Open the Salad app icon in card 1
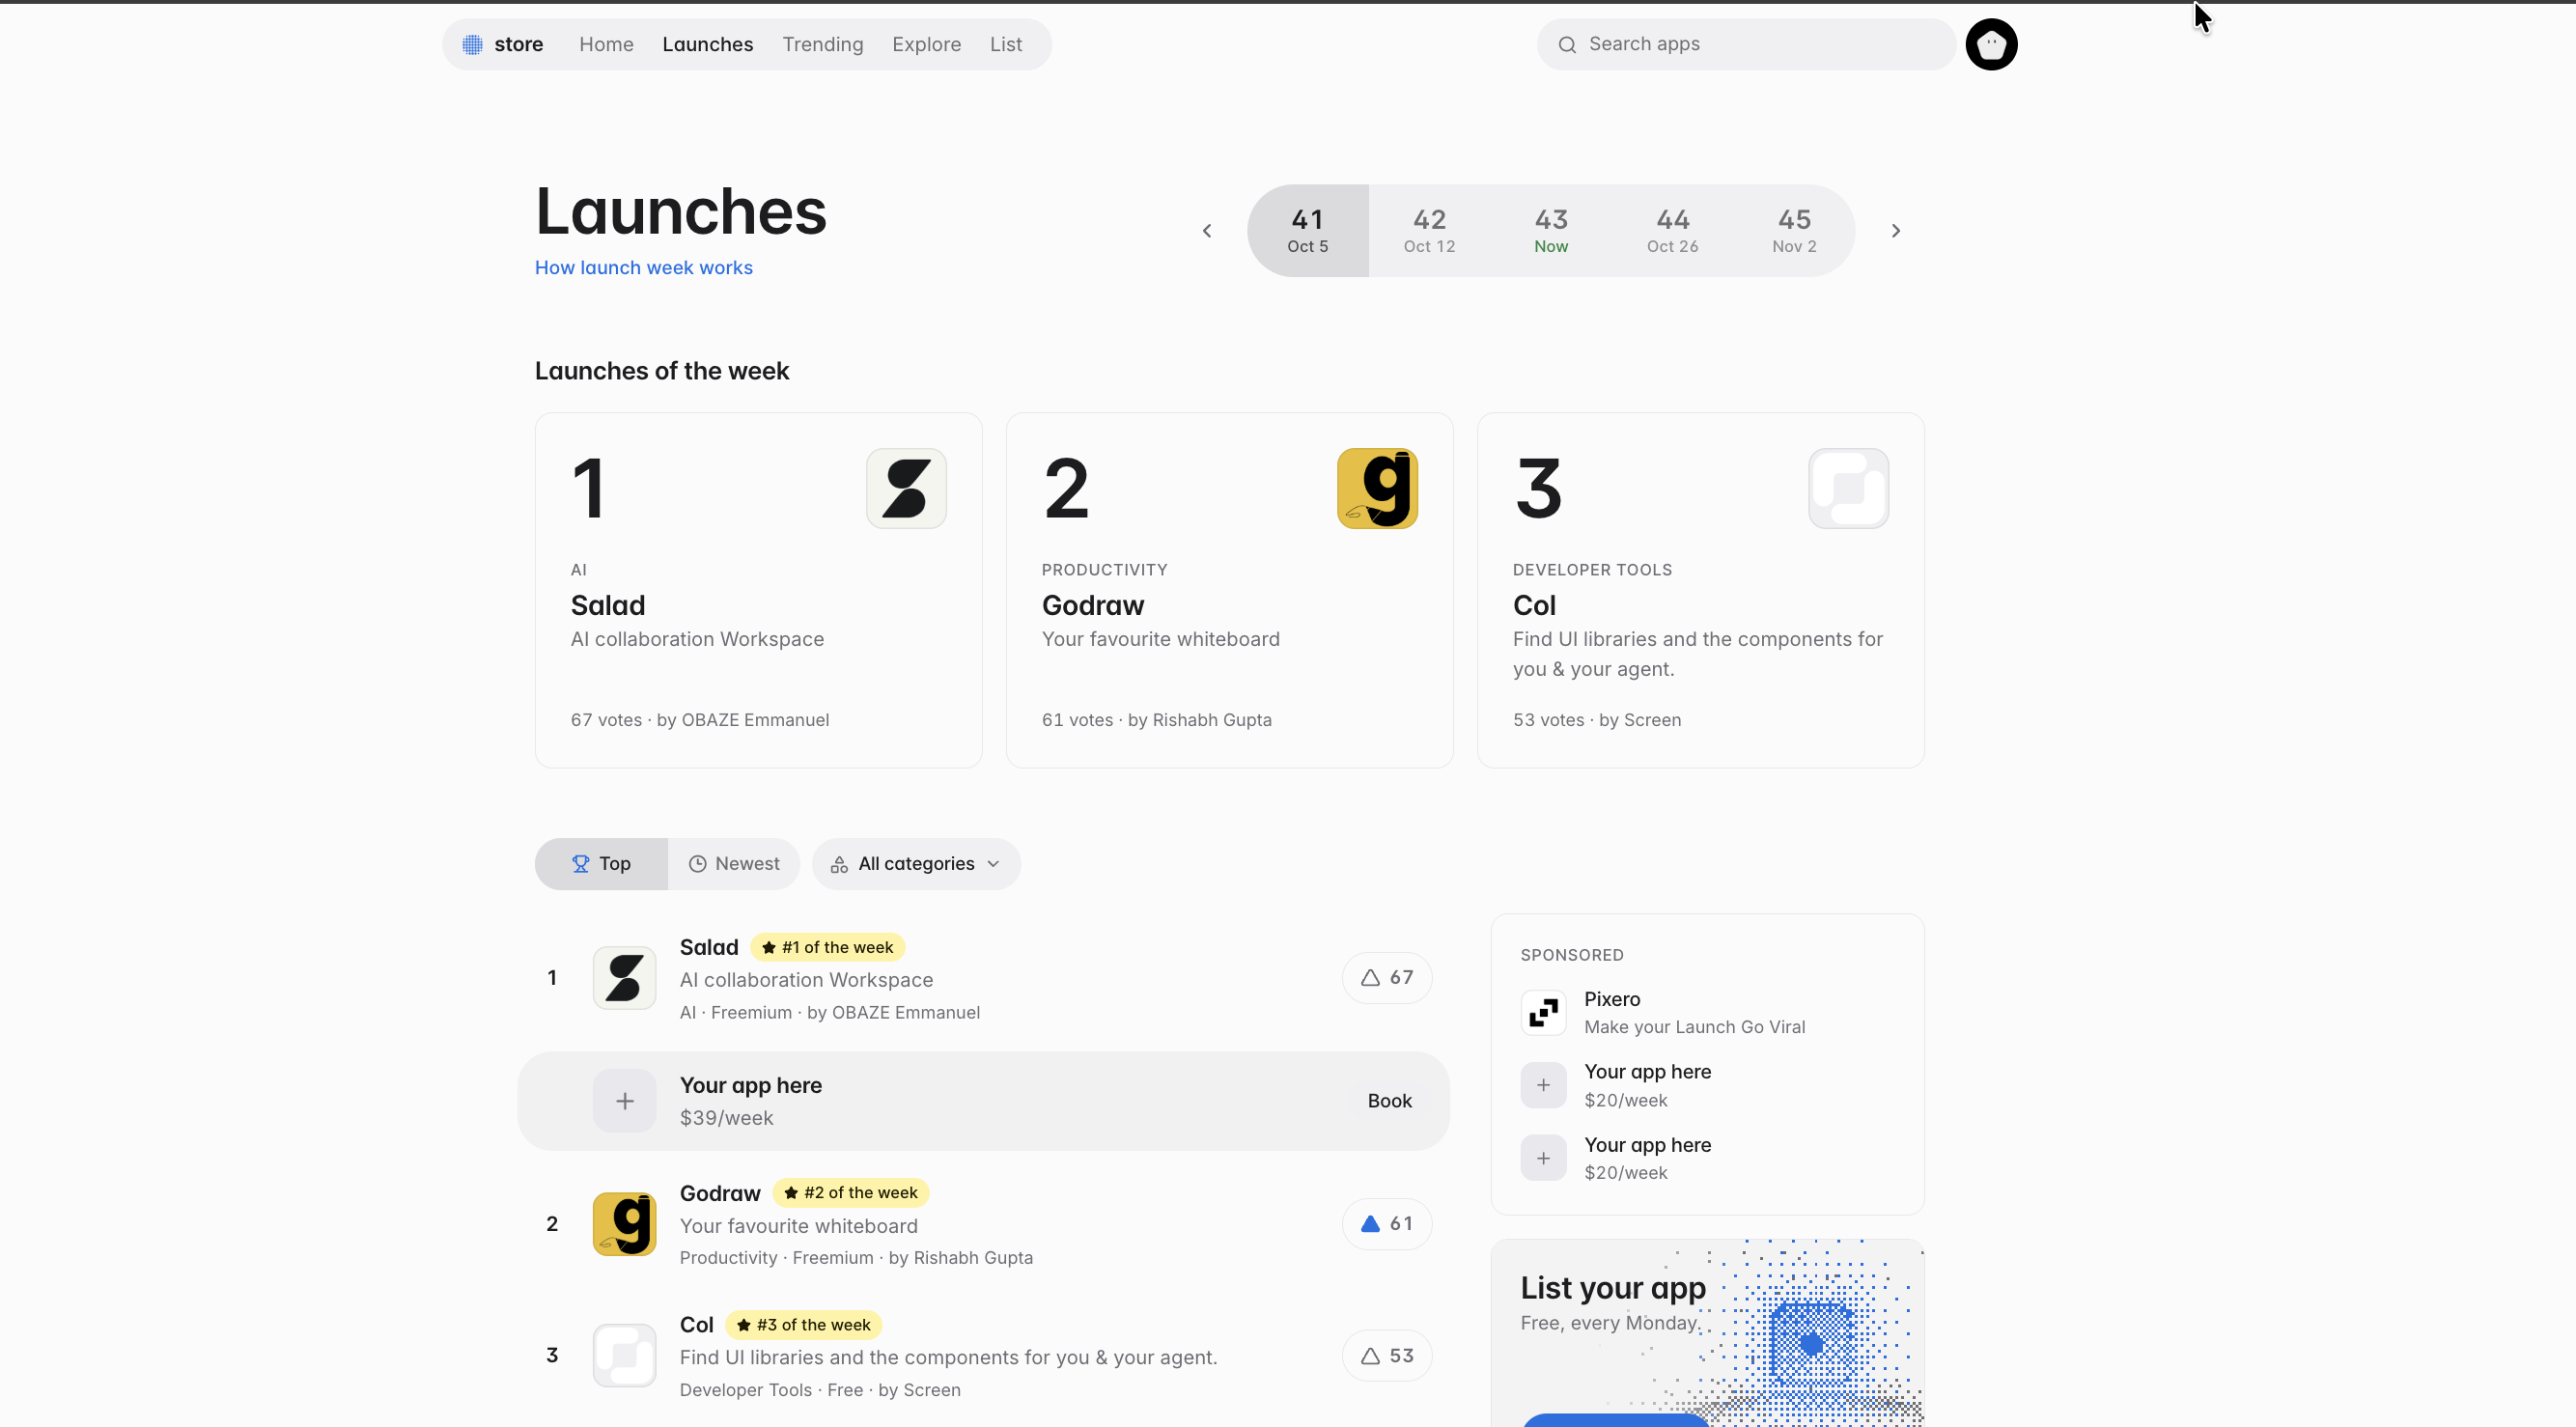 [906, 488]
